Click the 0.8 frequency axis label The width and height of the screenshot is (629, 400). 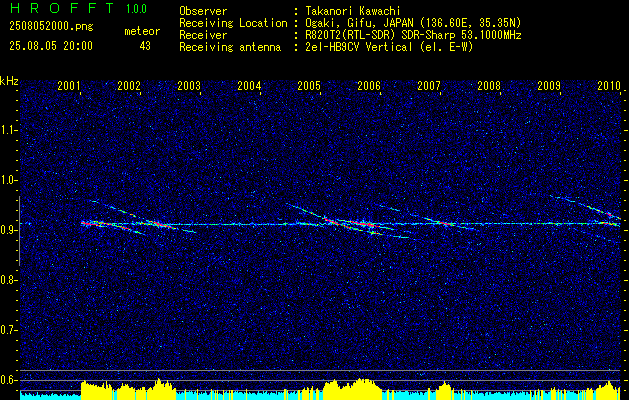point(8,280)
